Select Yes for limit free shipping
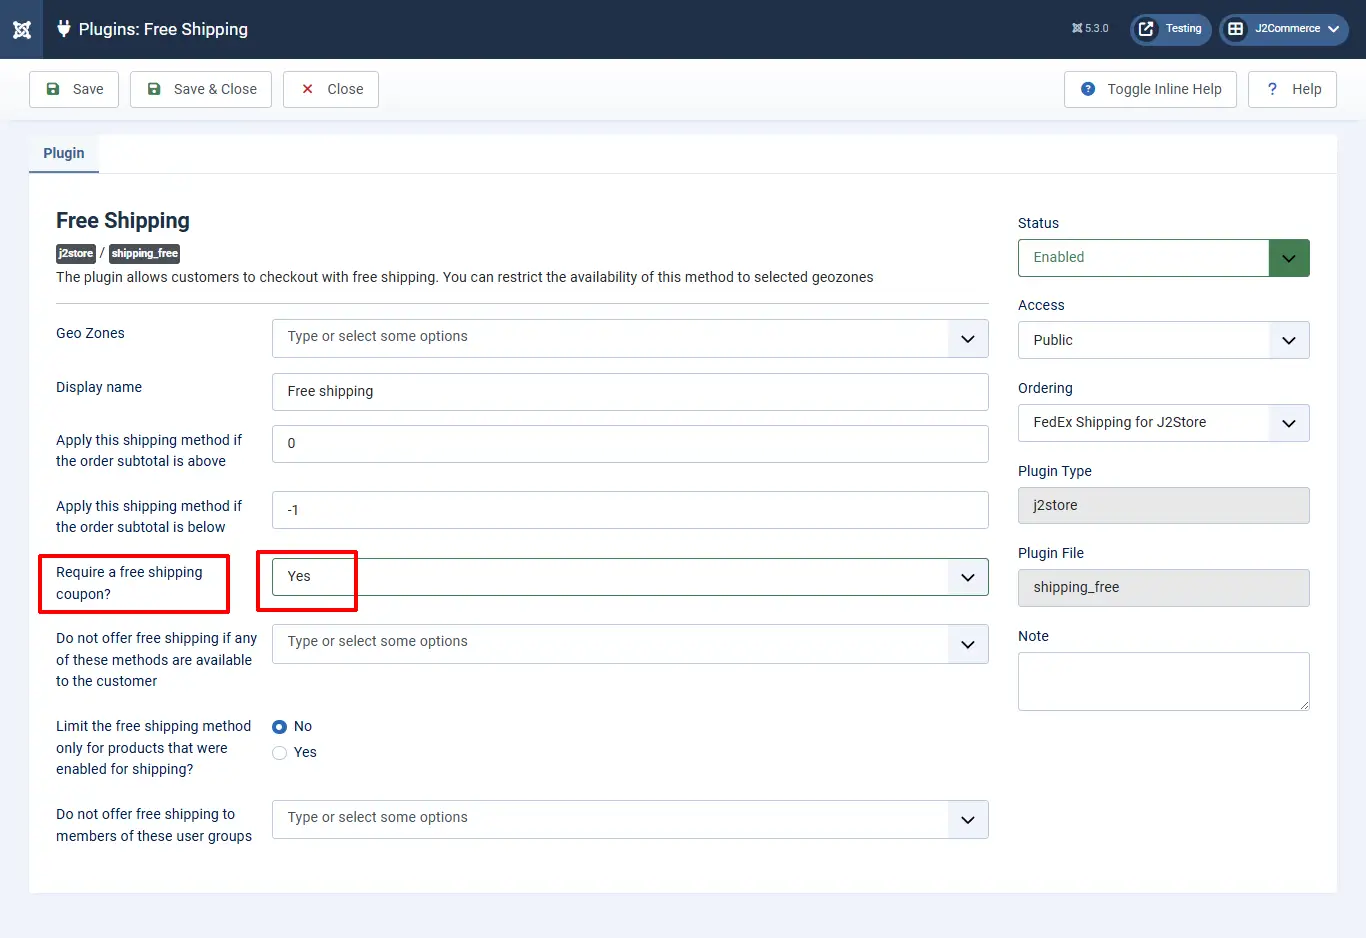Image resolution: width=1366 pixels, height=938 pixels. click(x=280, y=753)
